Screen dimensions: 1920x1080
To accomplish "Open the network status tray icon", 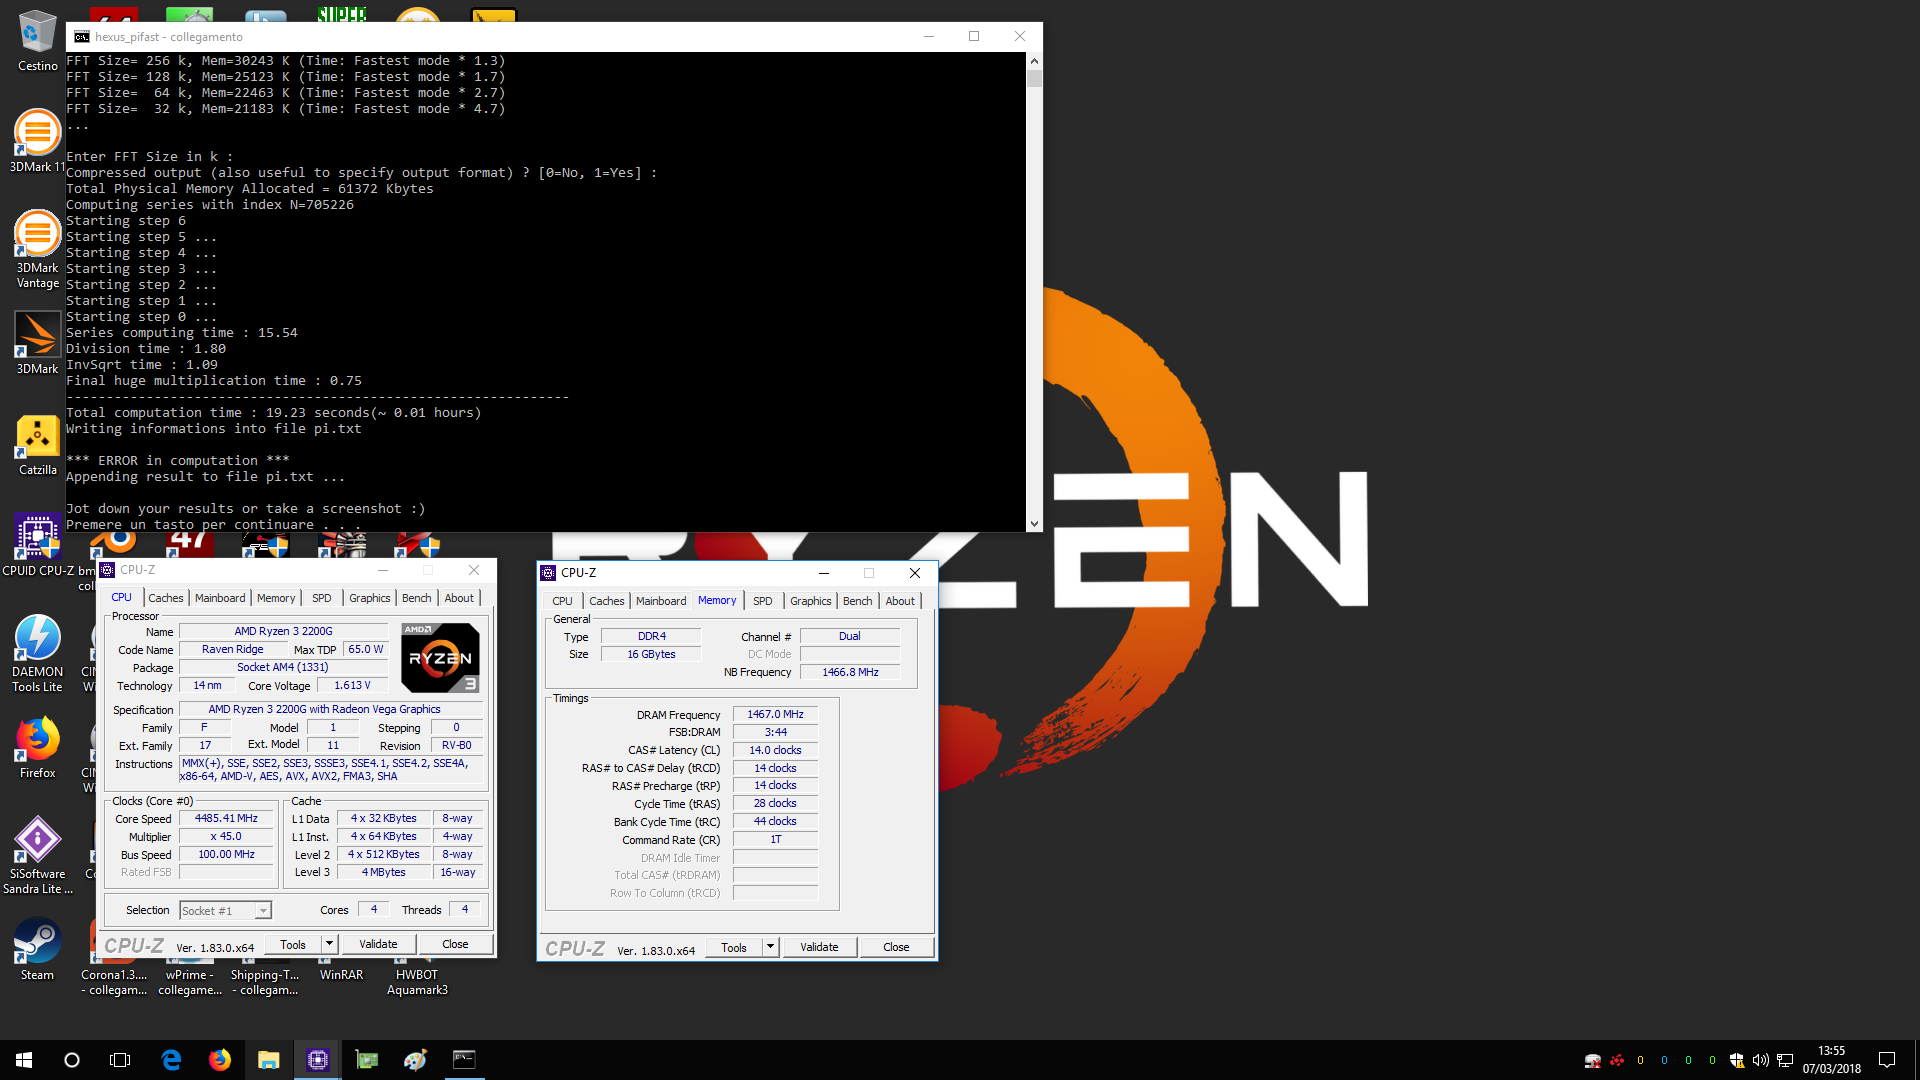I will (1785, 1060).
